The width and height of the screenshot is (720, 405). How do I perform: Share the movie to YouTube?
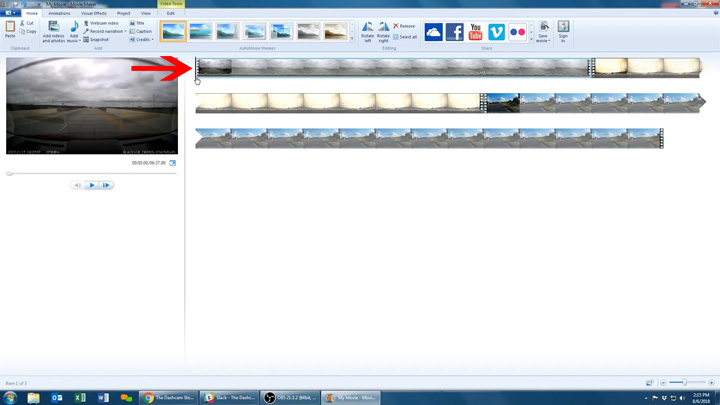click(475, 33)
